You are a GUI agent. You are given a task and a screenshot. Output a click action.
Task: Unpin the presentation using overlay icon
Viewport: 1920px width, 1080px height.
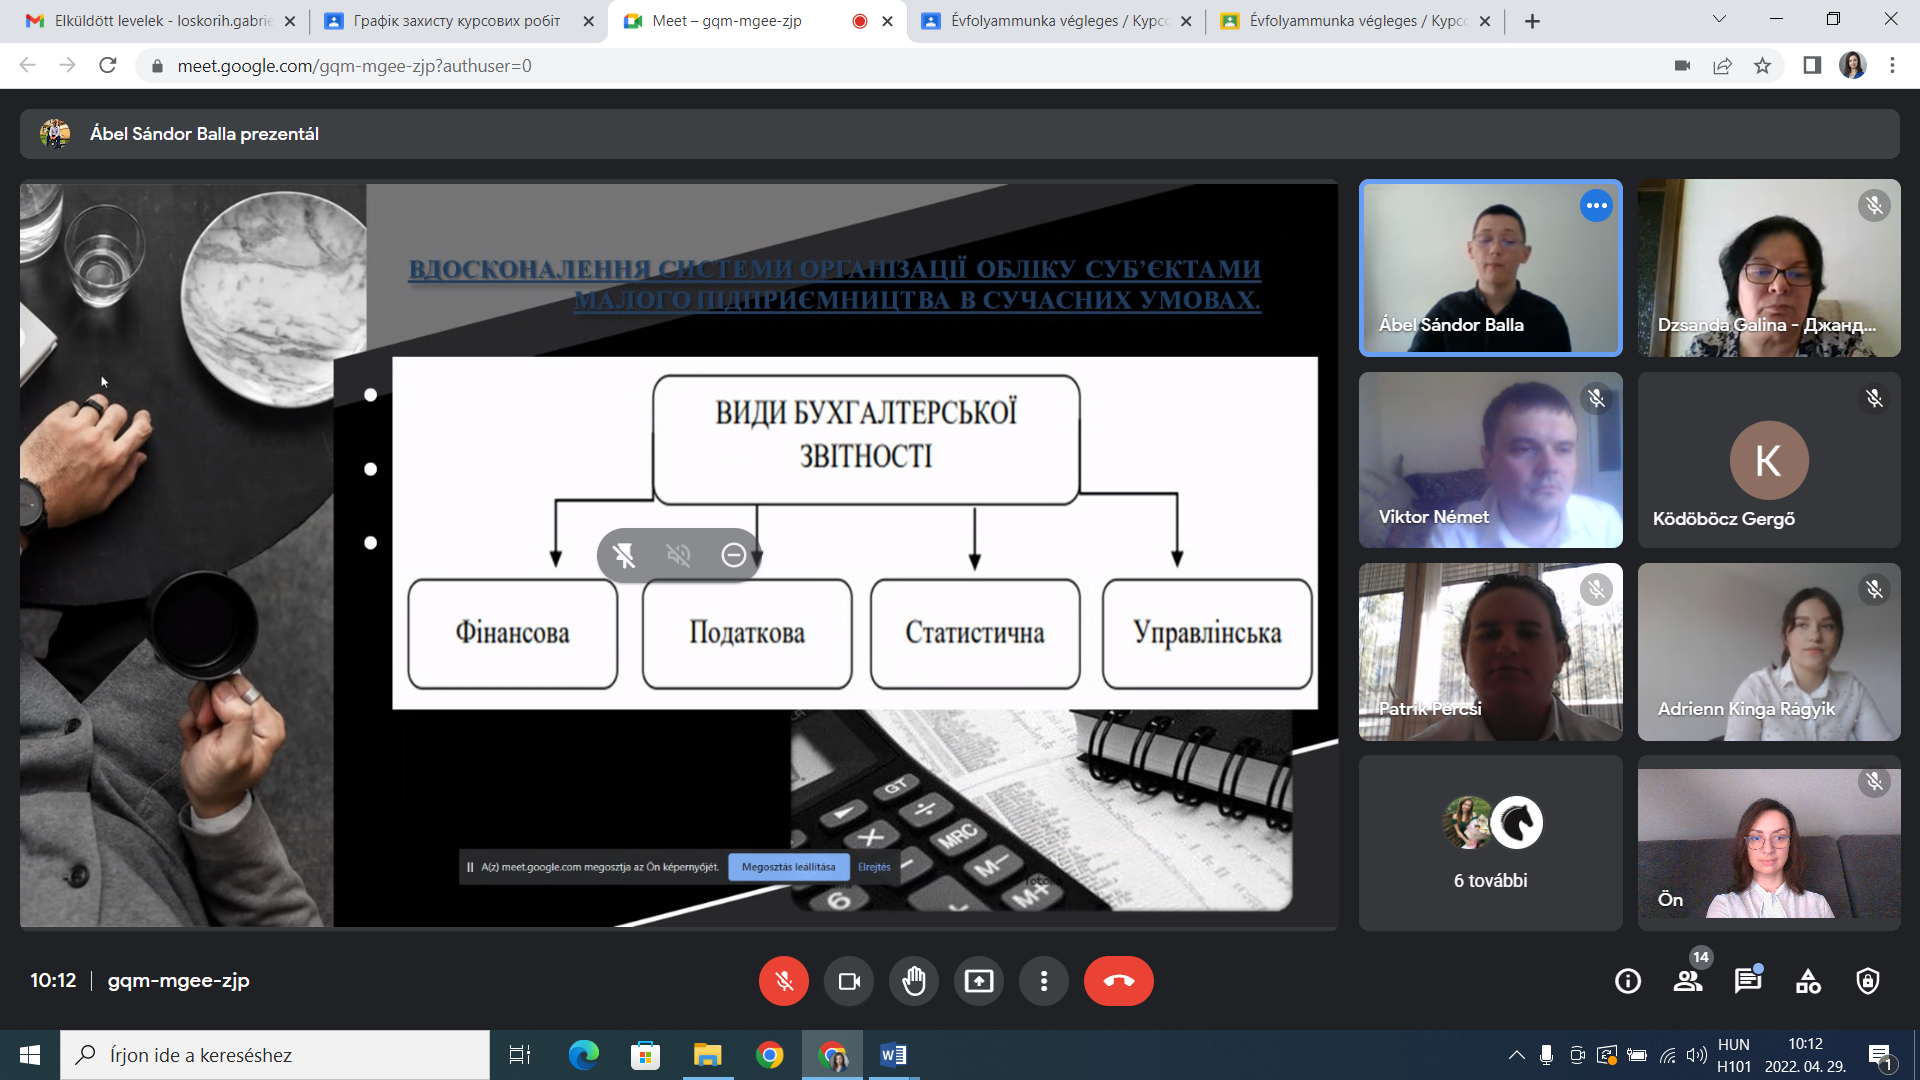[x=624, y=555]
